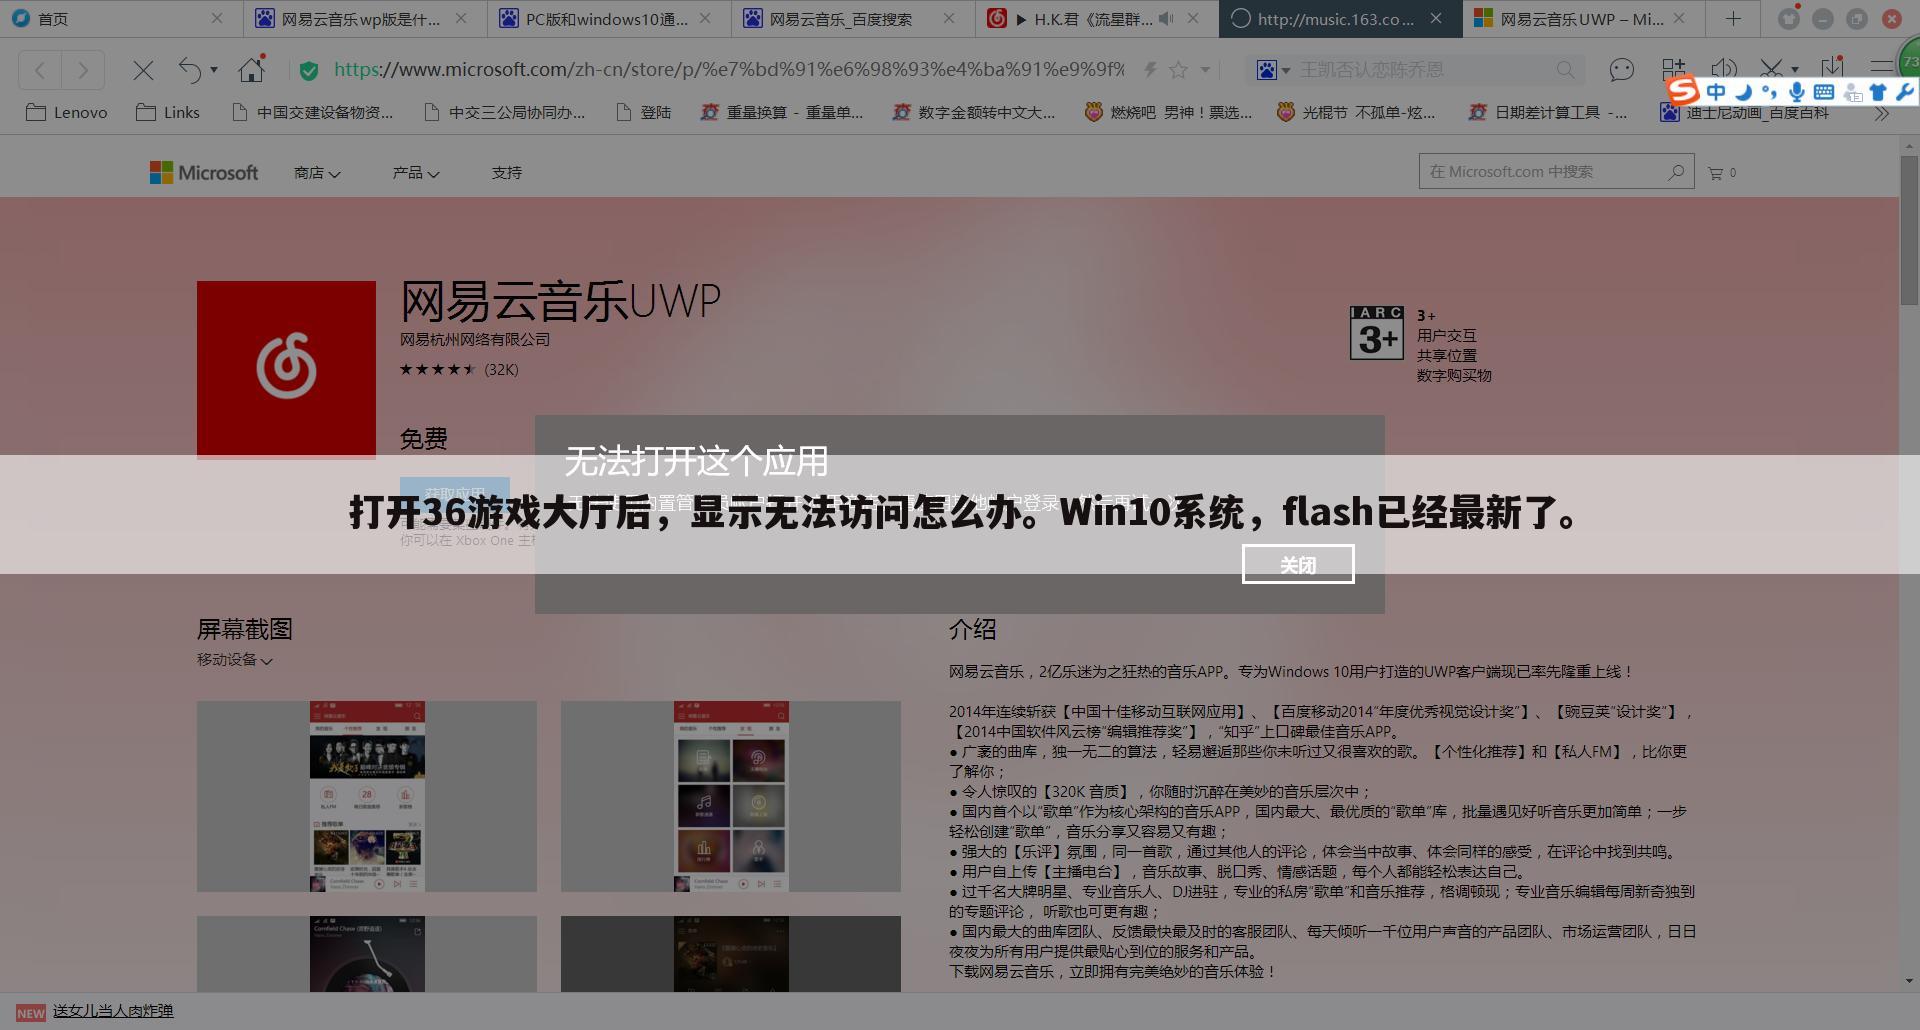Toggle Sogou Chinese/English 中 mode

coord(1716,92)
